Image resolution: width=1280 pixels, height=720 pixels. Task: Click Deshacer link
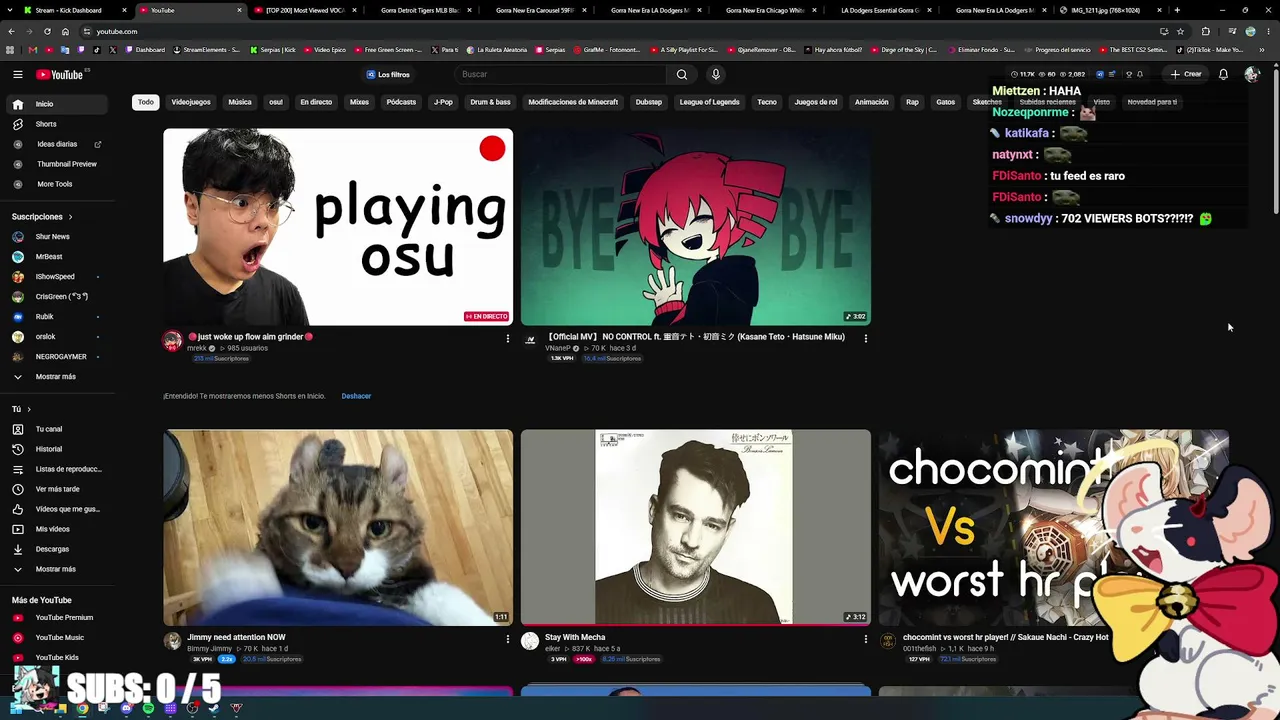tap(356, 396)
